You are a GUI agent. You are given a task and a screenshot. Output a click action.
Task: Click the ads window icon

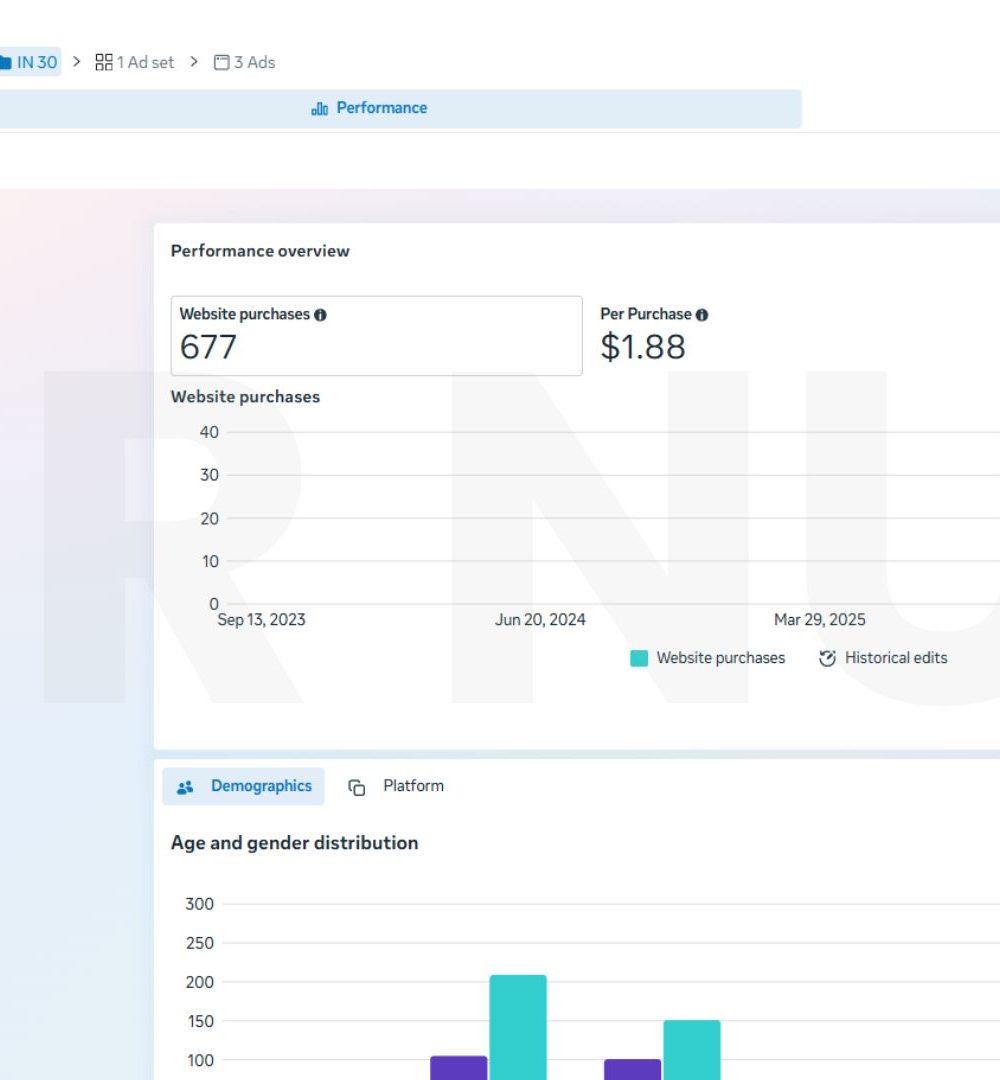click(x=222, y=63)
